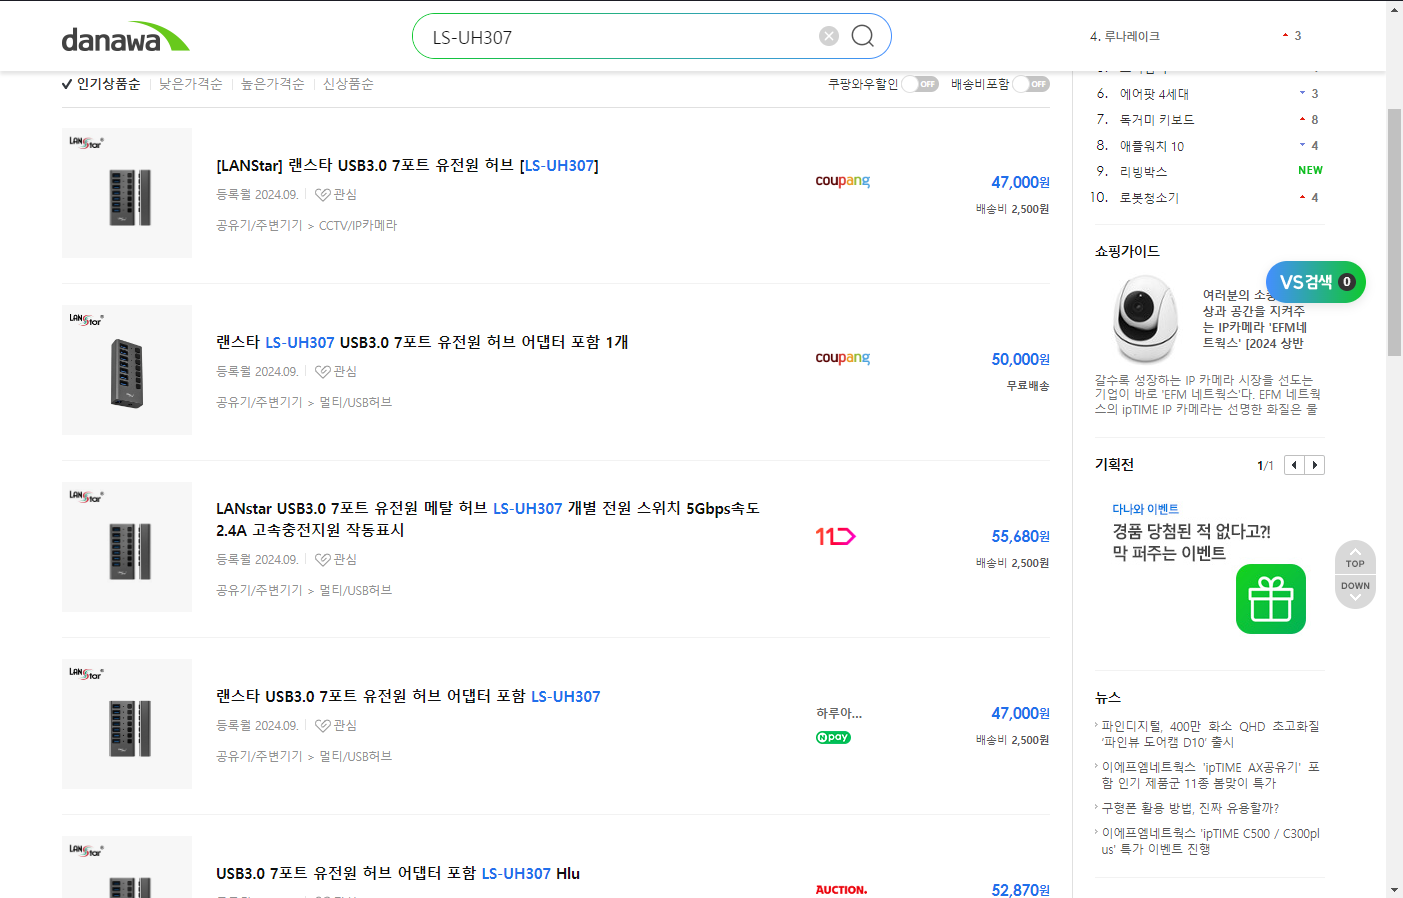This screenshot has height=898, width=1403.
Task: Read news ipTIME C500 / C300plus 특가
Action: [x=1210, y=841]
